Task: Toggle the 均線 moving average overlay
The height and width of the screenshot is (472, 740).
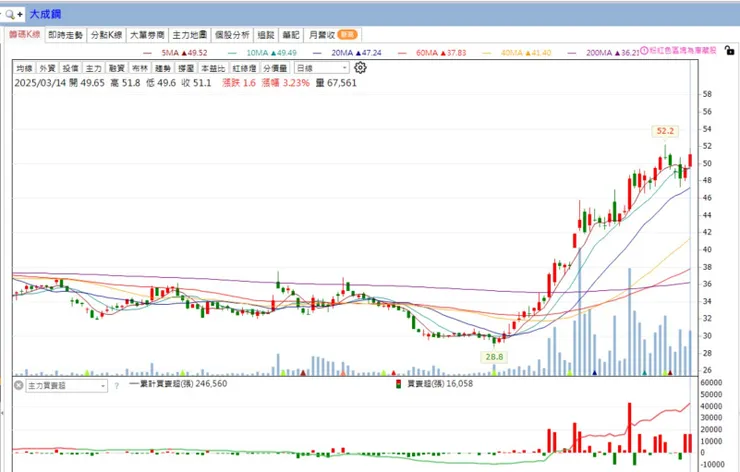Action: pos(24,68)
